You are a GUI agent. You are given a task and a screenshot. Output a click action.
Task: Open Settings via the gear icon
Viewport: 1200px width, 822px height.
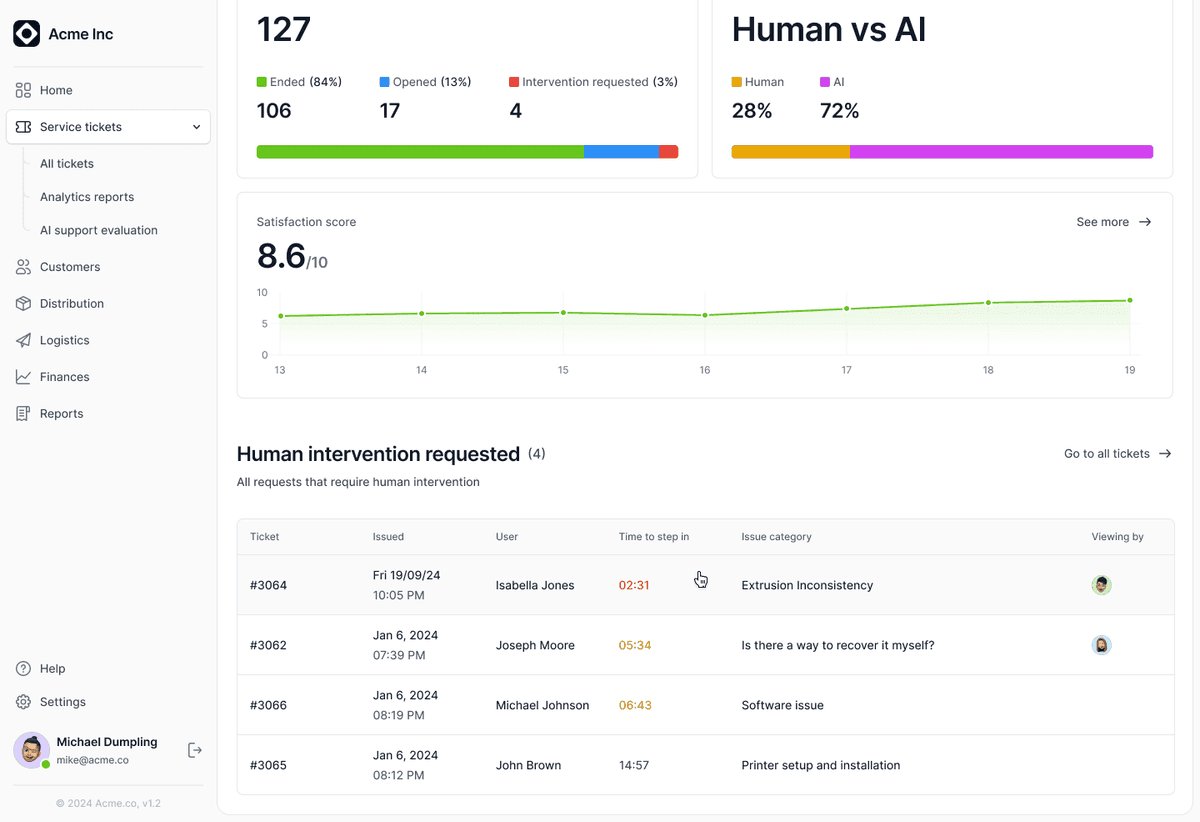23,702
